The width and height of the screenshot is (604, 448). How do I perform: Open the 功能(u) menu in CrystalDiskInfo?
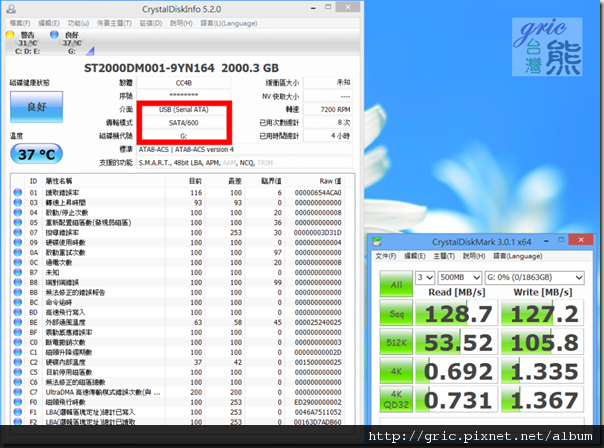point(78,23)
